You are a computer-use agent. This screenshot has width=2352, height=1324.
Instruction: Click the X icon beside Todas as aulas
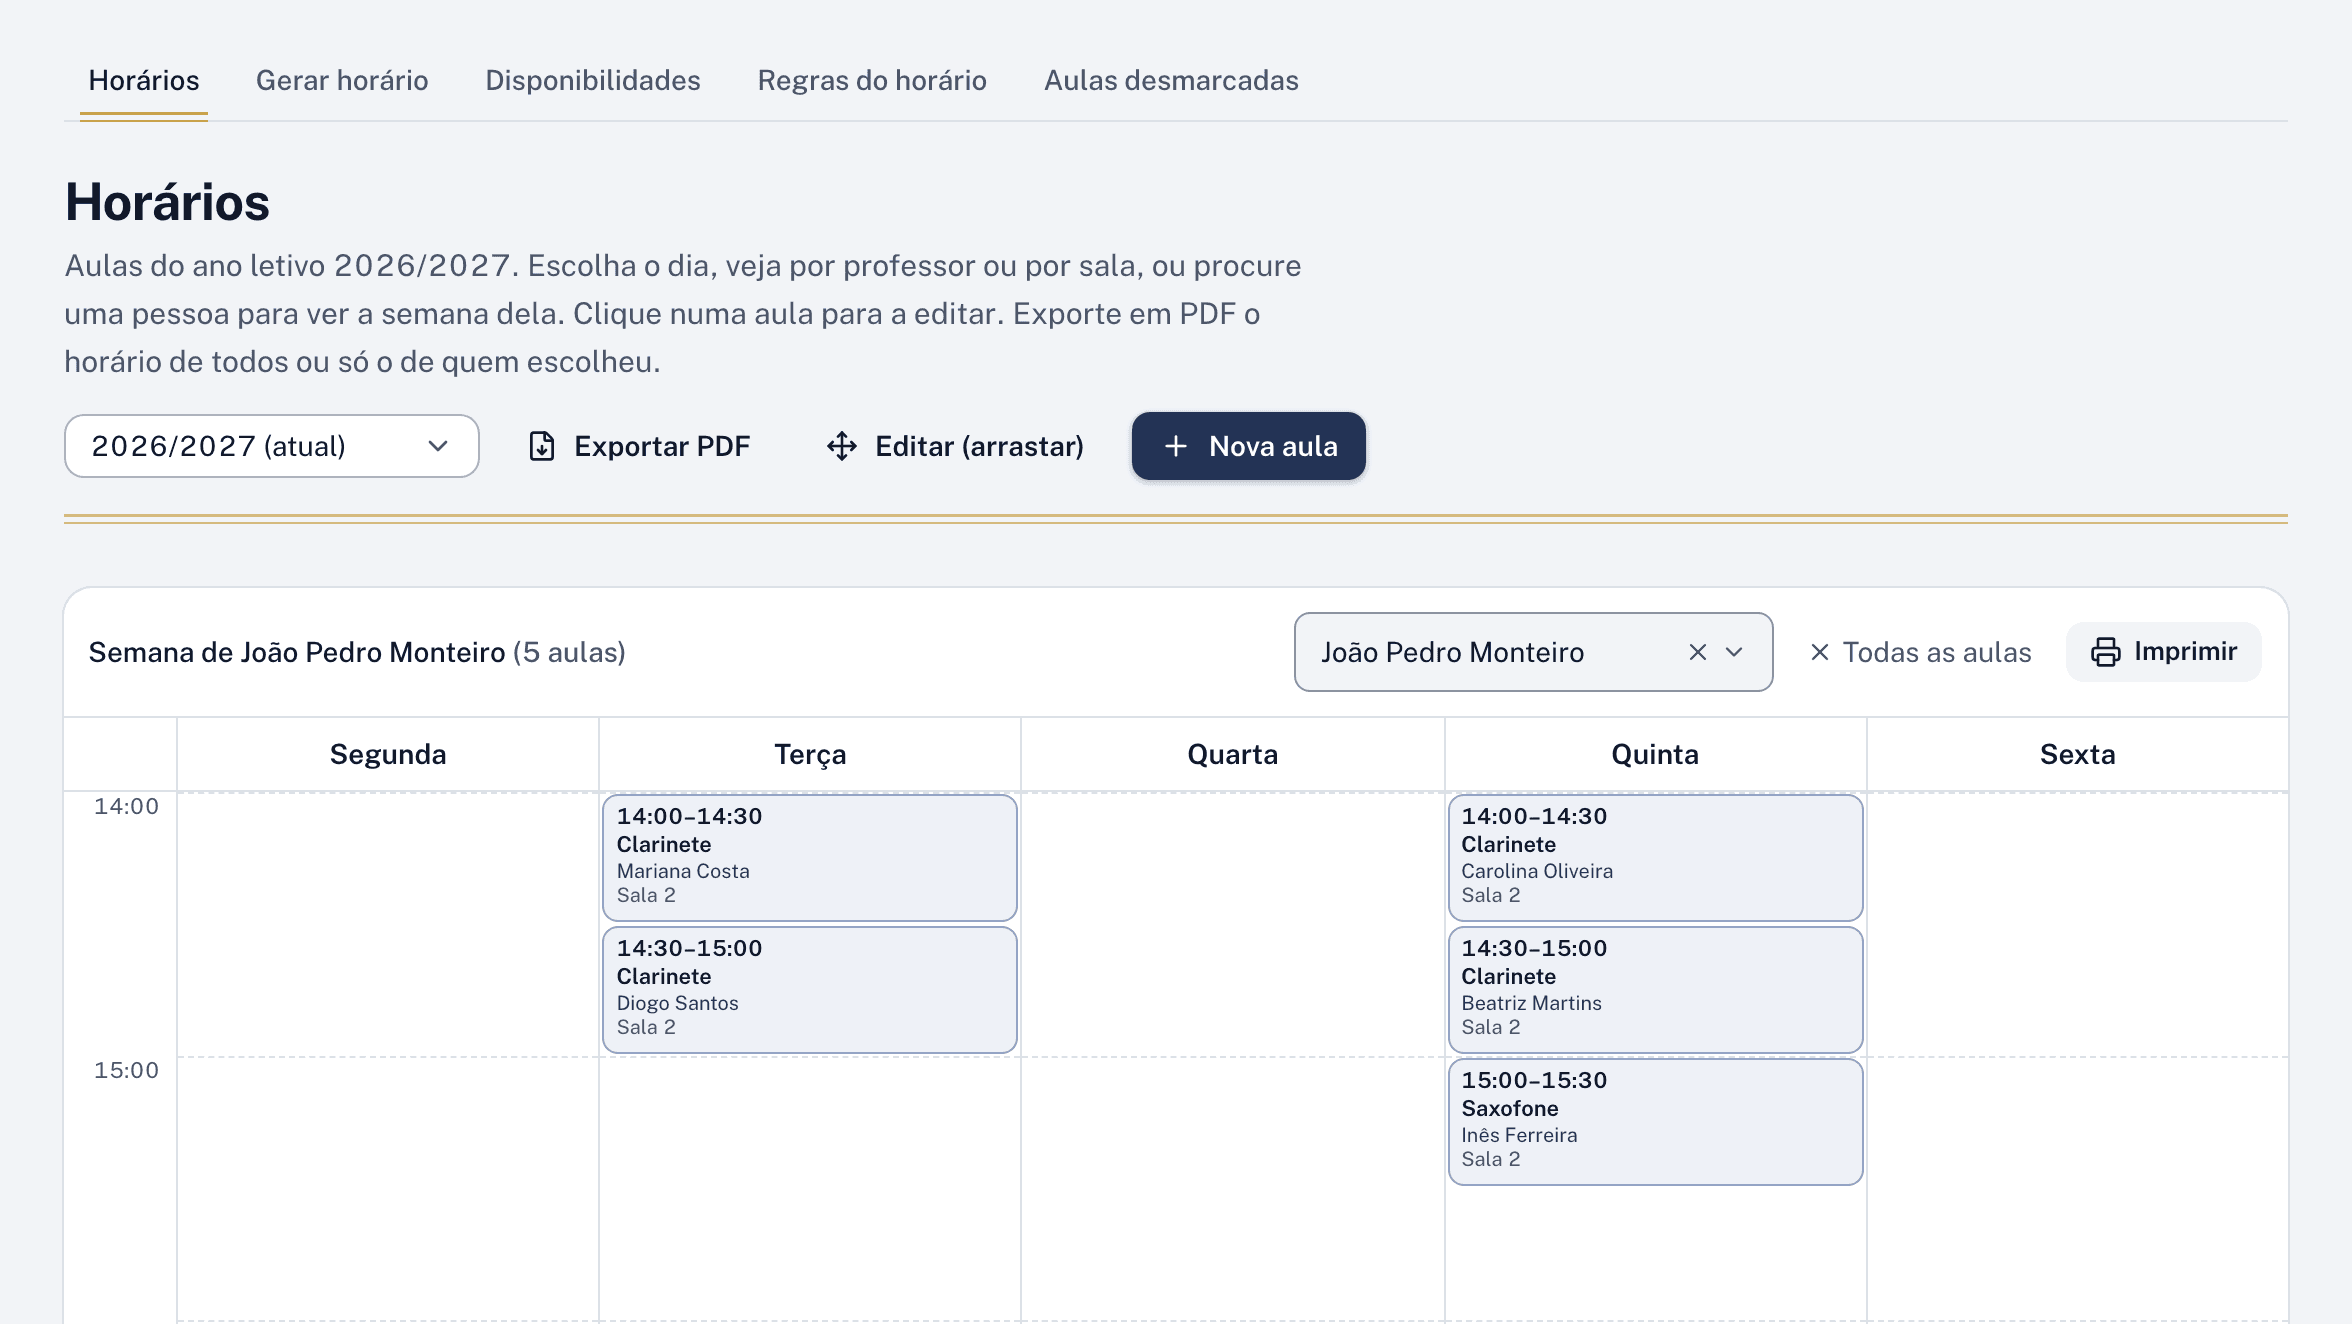tap(1820, 652)
